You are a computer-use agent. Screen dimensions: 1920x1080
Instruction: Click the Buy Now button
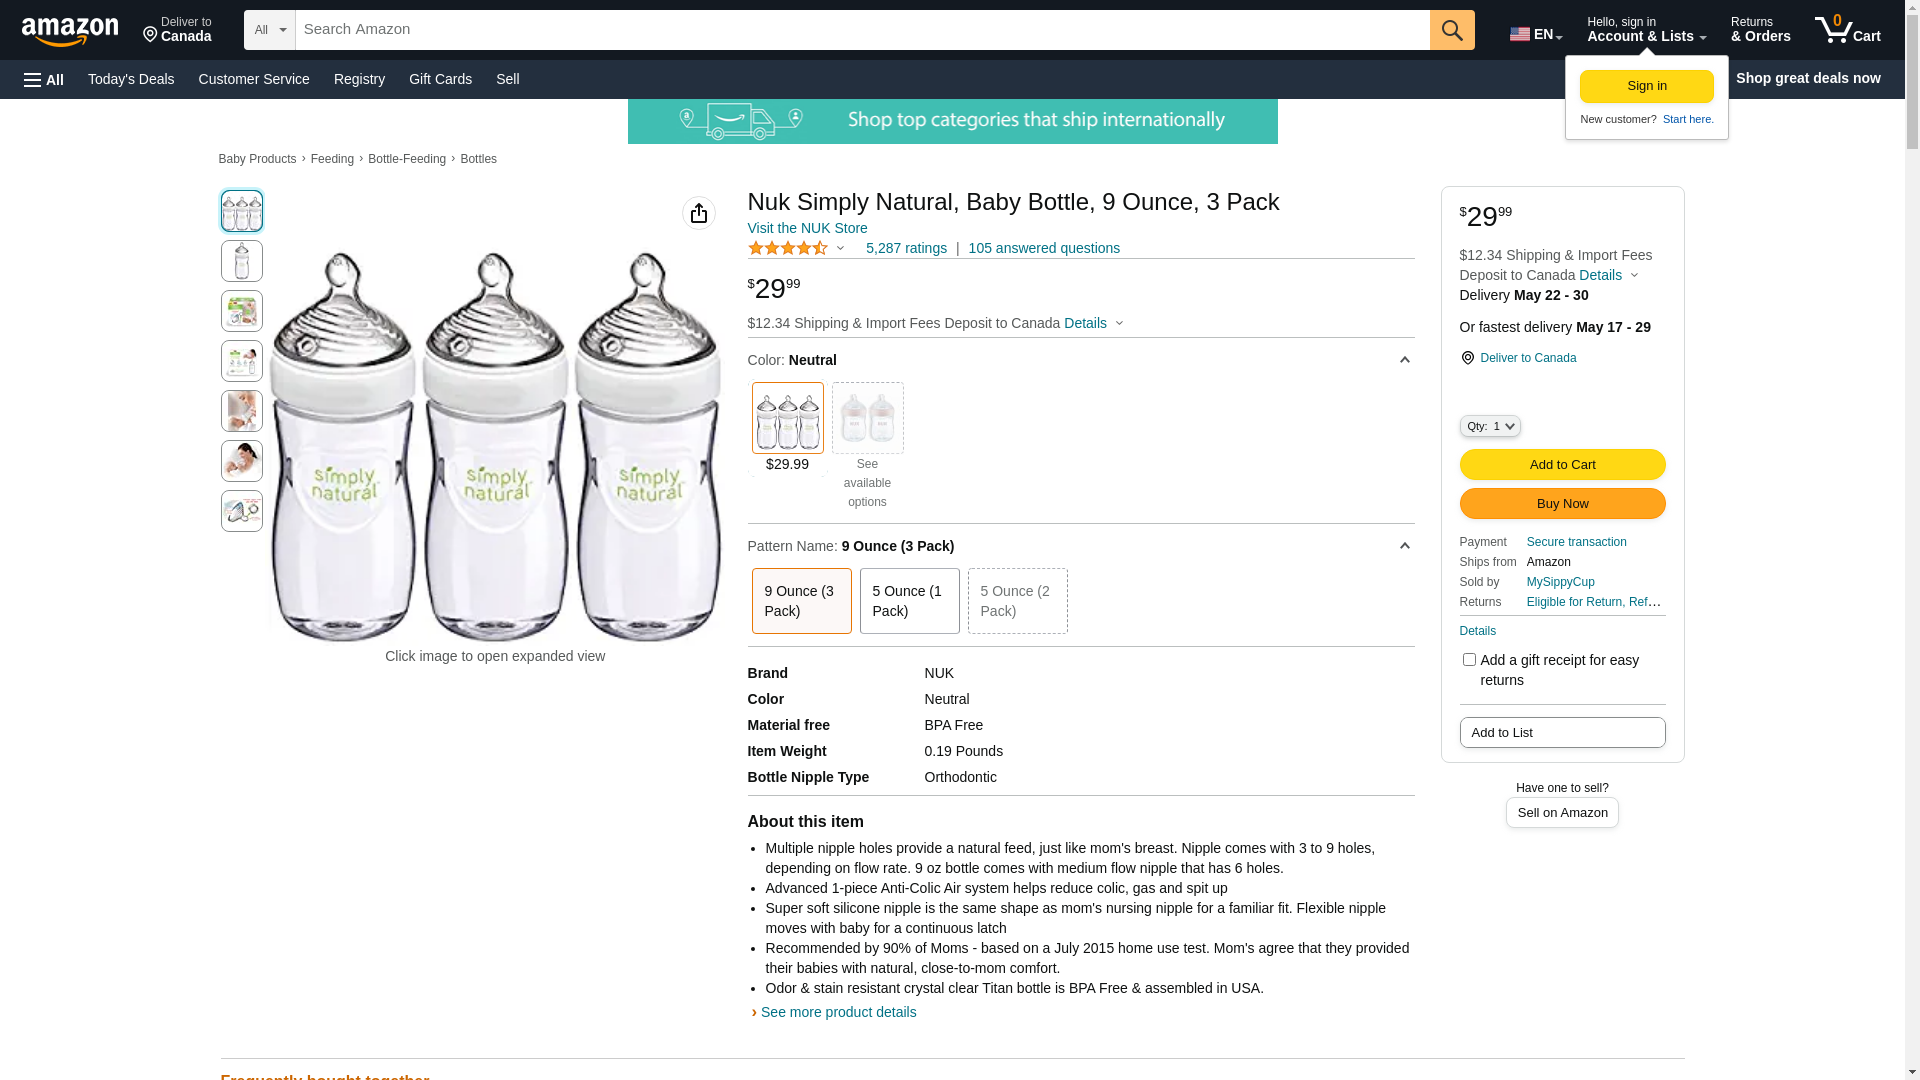coord(1562,504)
